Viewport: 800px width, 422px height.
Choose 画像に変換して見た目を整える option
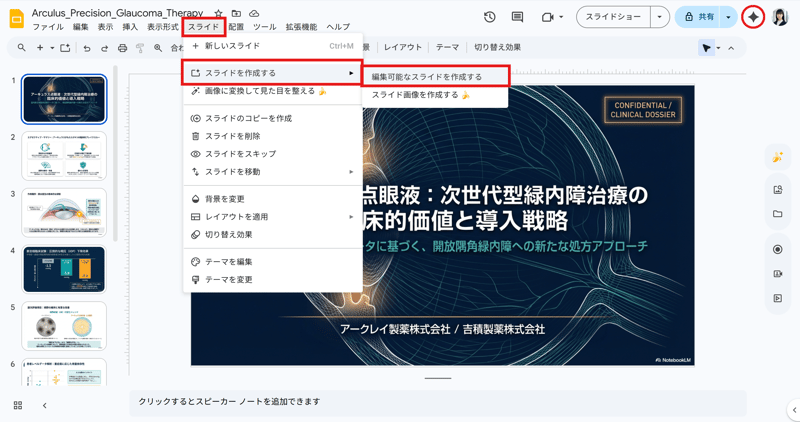tap(272, 91)
